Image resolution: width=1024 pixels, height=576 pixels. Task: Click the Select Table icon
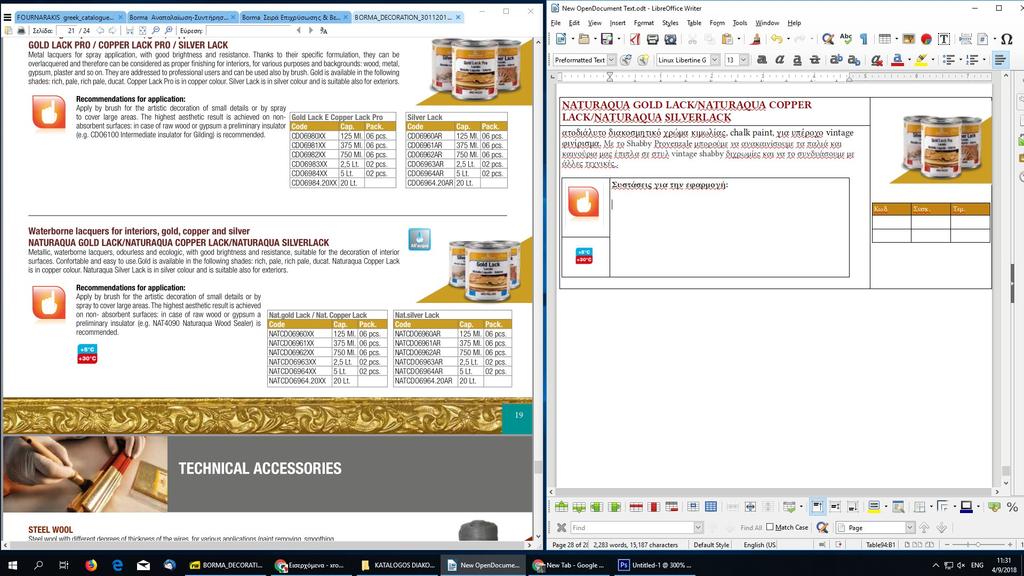click(711, 507)
